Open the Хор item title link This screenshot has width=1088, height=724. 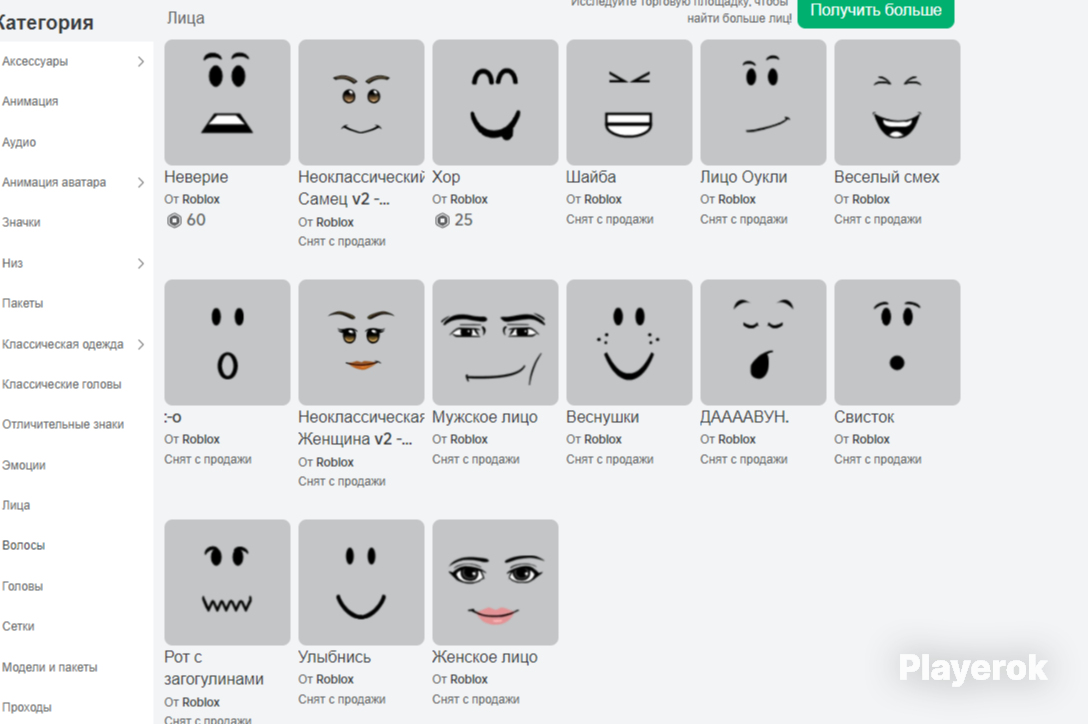[445, 177]
